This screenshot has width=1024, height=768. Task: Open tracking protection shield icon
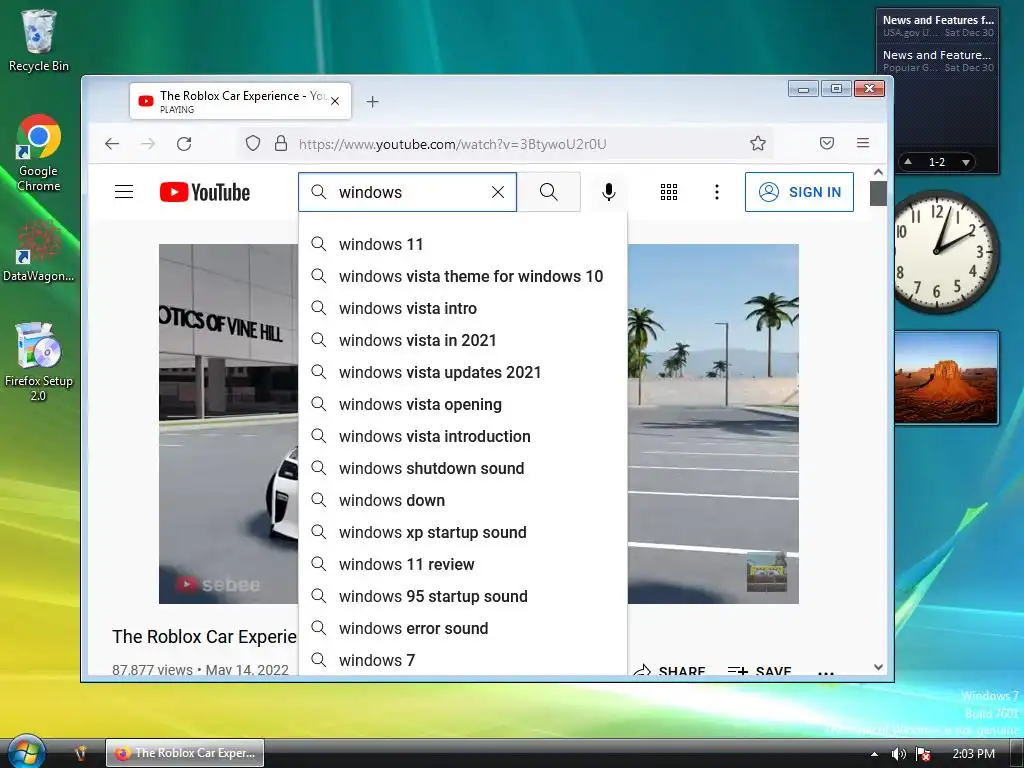click(253, 144)
